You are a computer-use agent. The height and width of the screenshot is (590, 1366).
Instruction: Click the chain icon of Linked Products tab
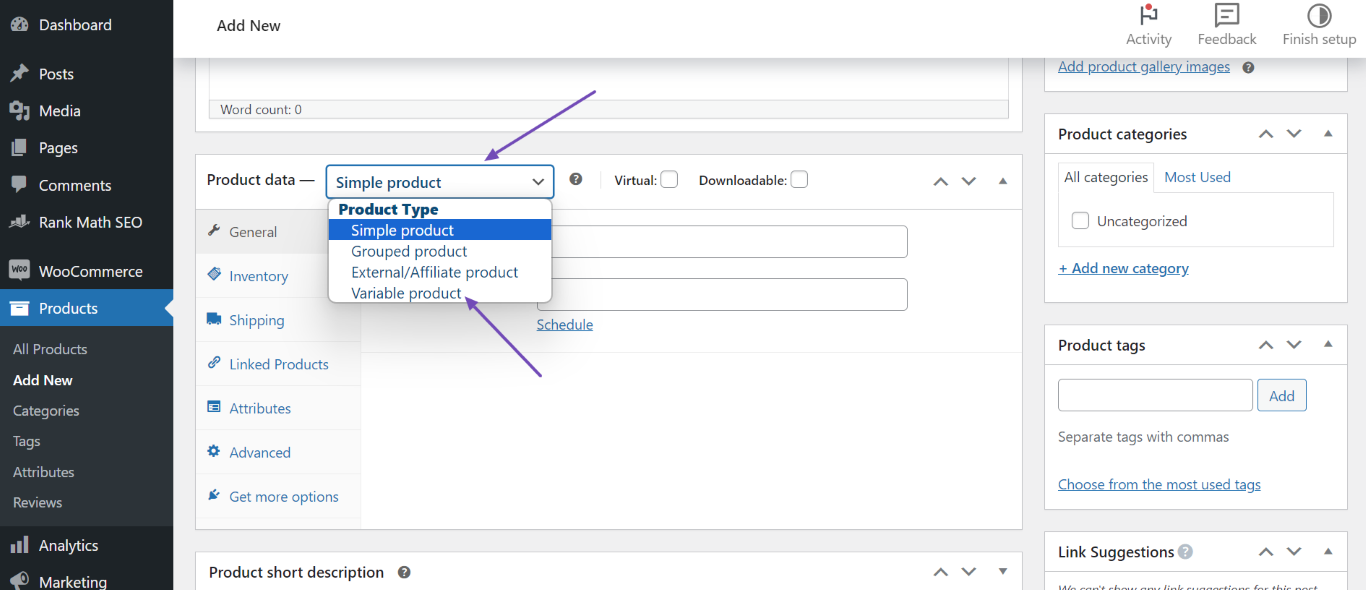click(x=213, y=363)
